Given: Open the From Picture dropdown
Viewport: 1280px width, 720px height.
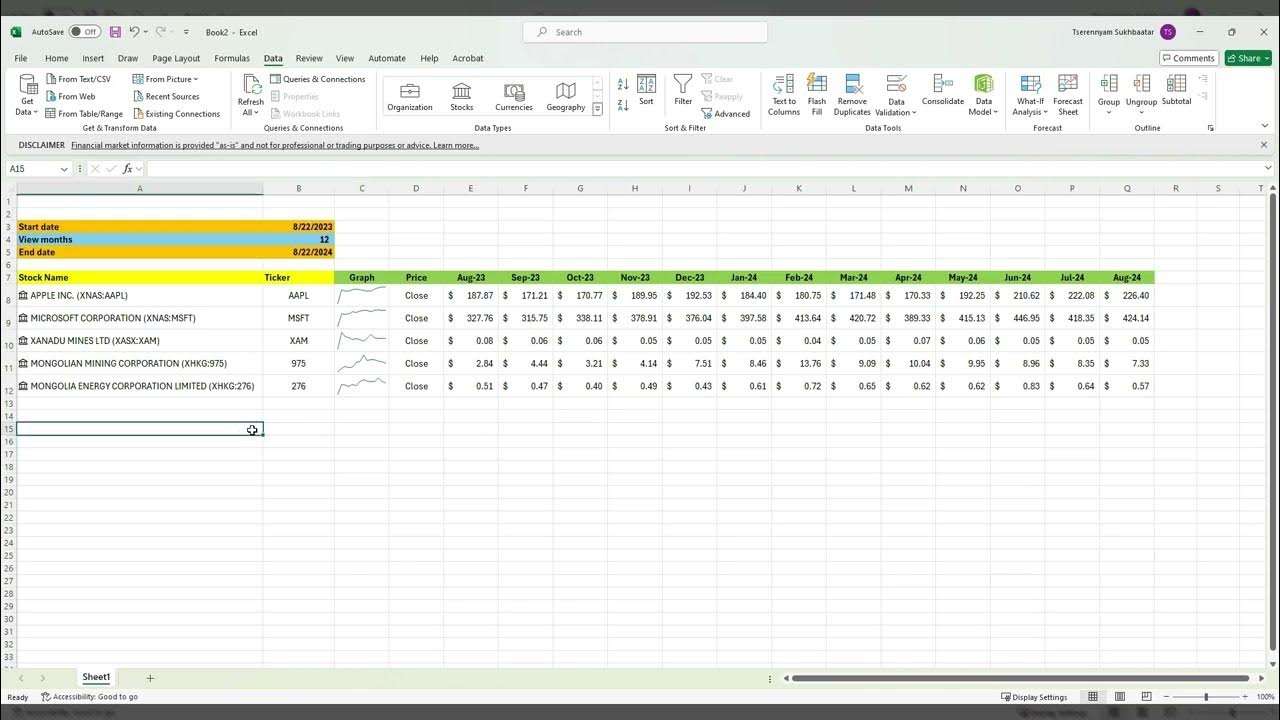Looking at the screenshot, I should pos(165,79).
